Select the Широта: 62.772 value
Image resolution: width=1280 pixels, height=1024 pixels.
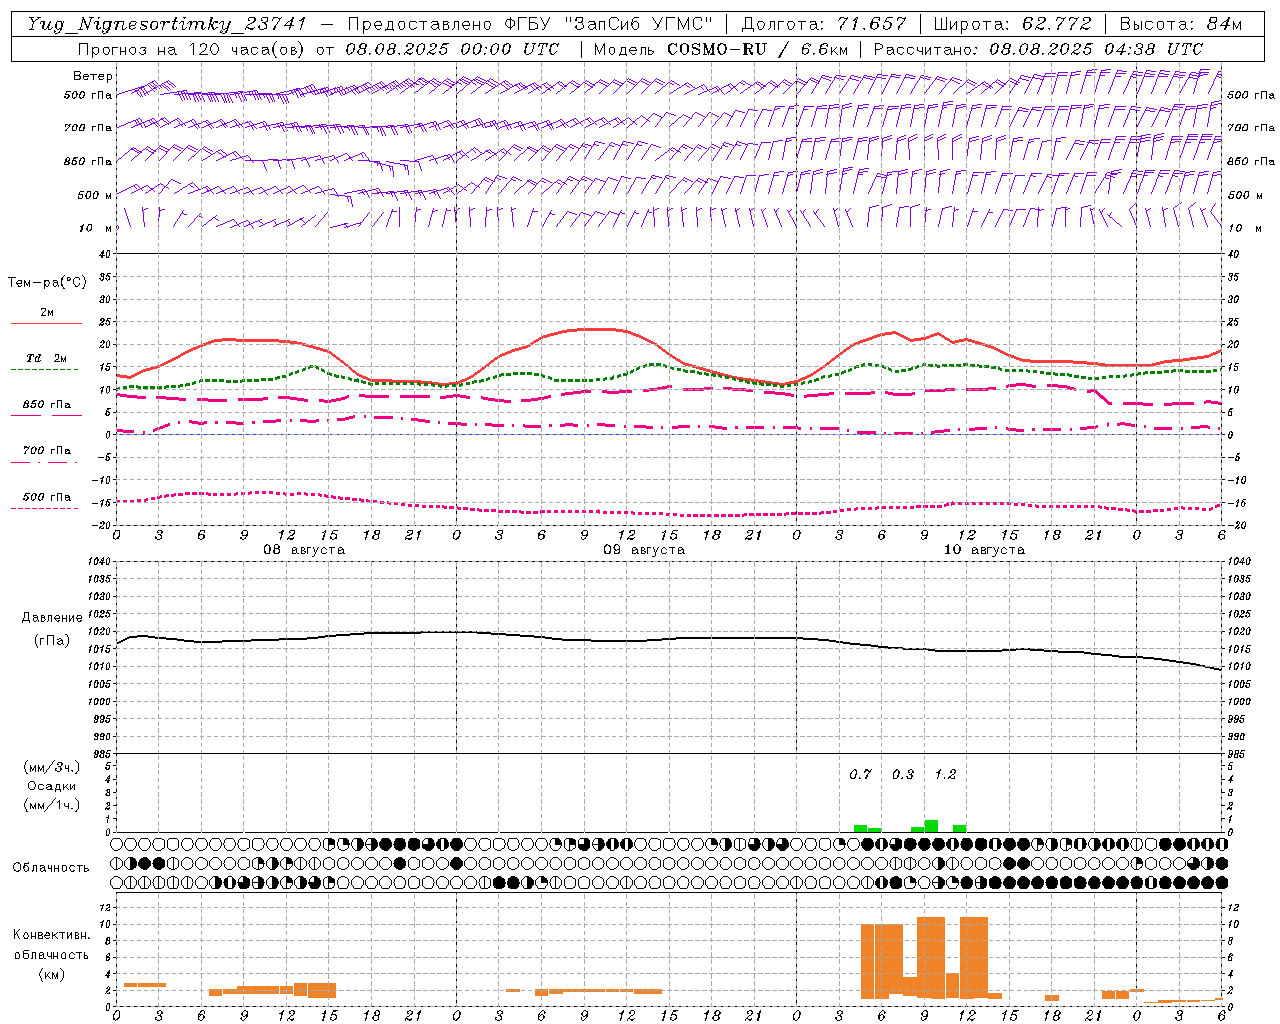tap(1011, 24)
